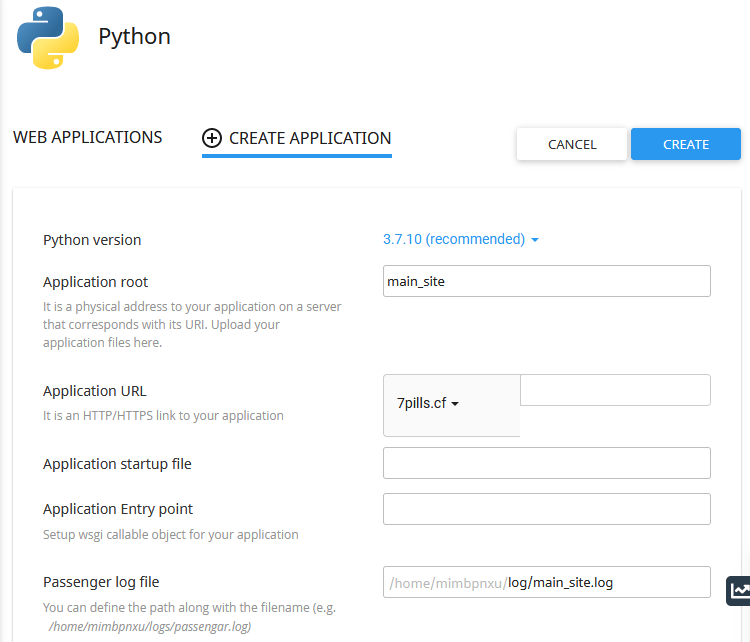This screenshot has height=642, width=750.
Task: Open the Python version 3.7.10 dropdown
Action: 461,239
